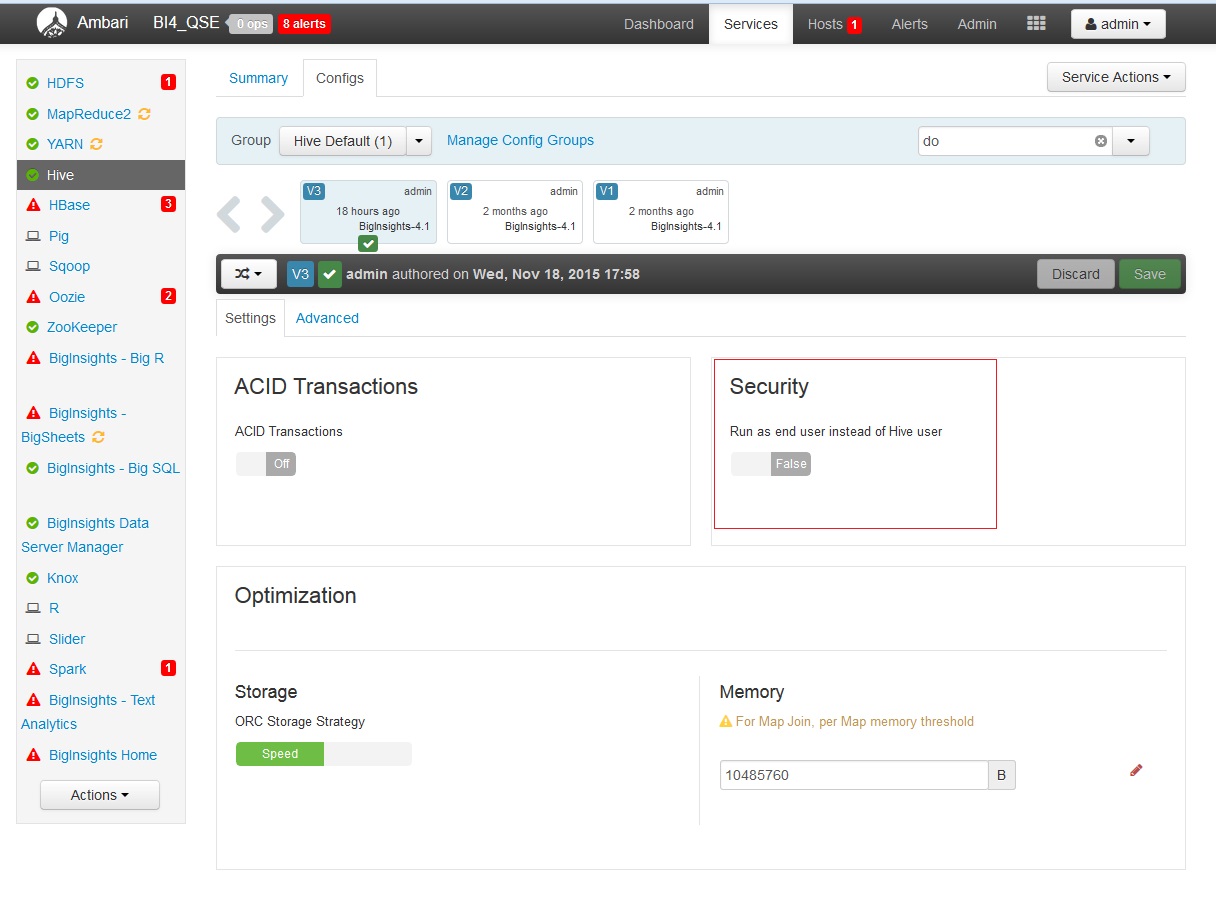Open the compare versions shuffle icon
Screen dimensions: 1216x904
point(247,273)
